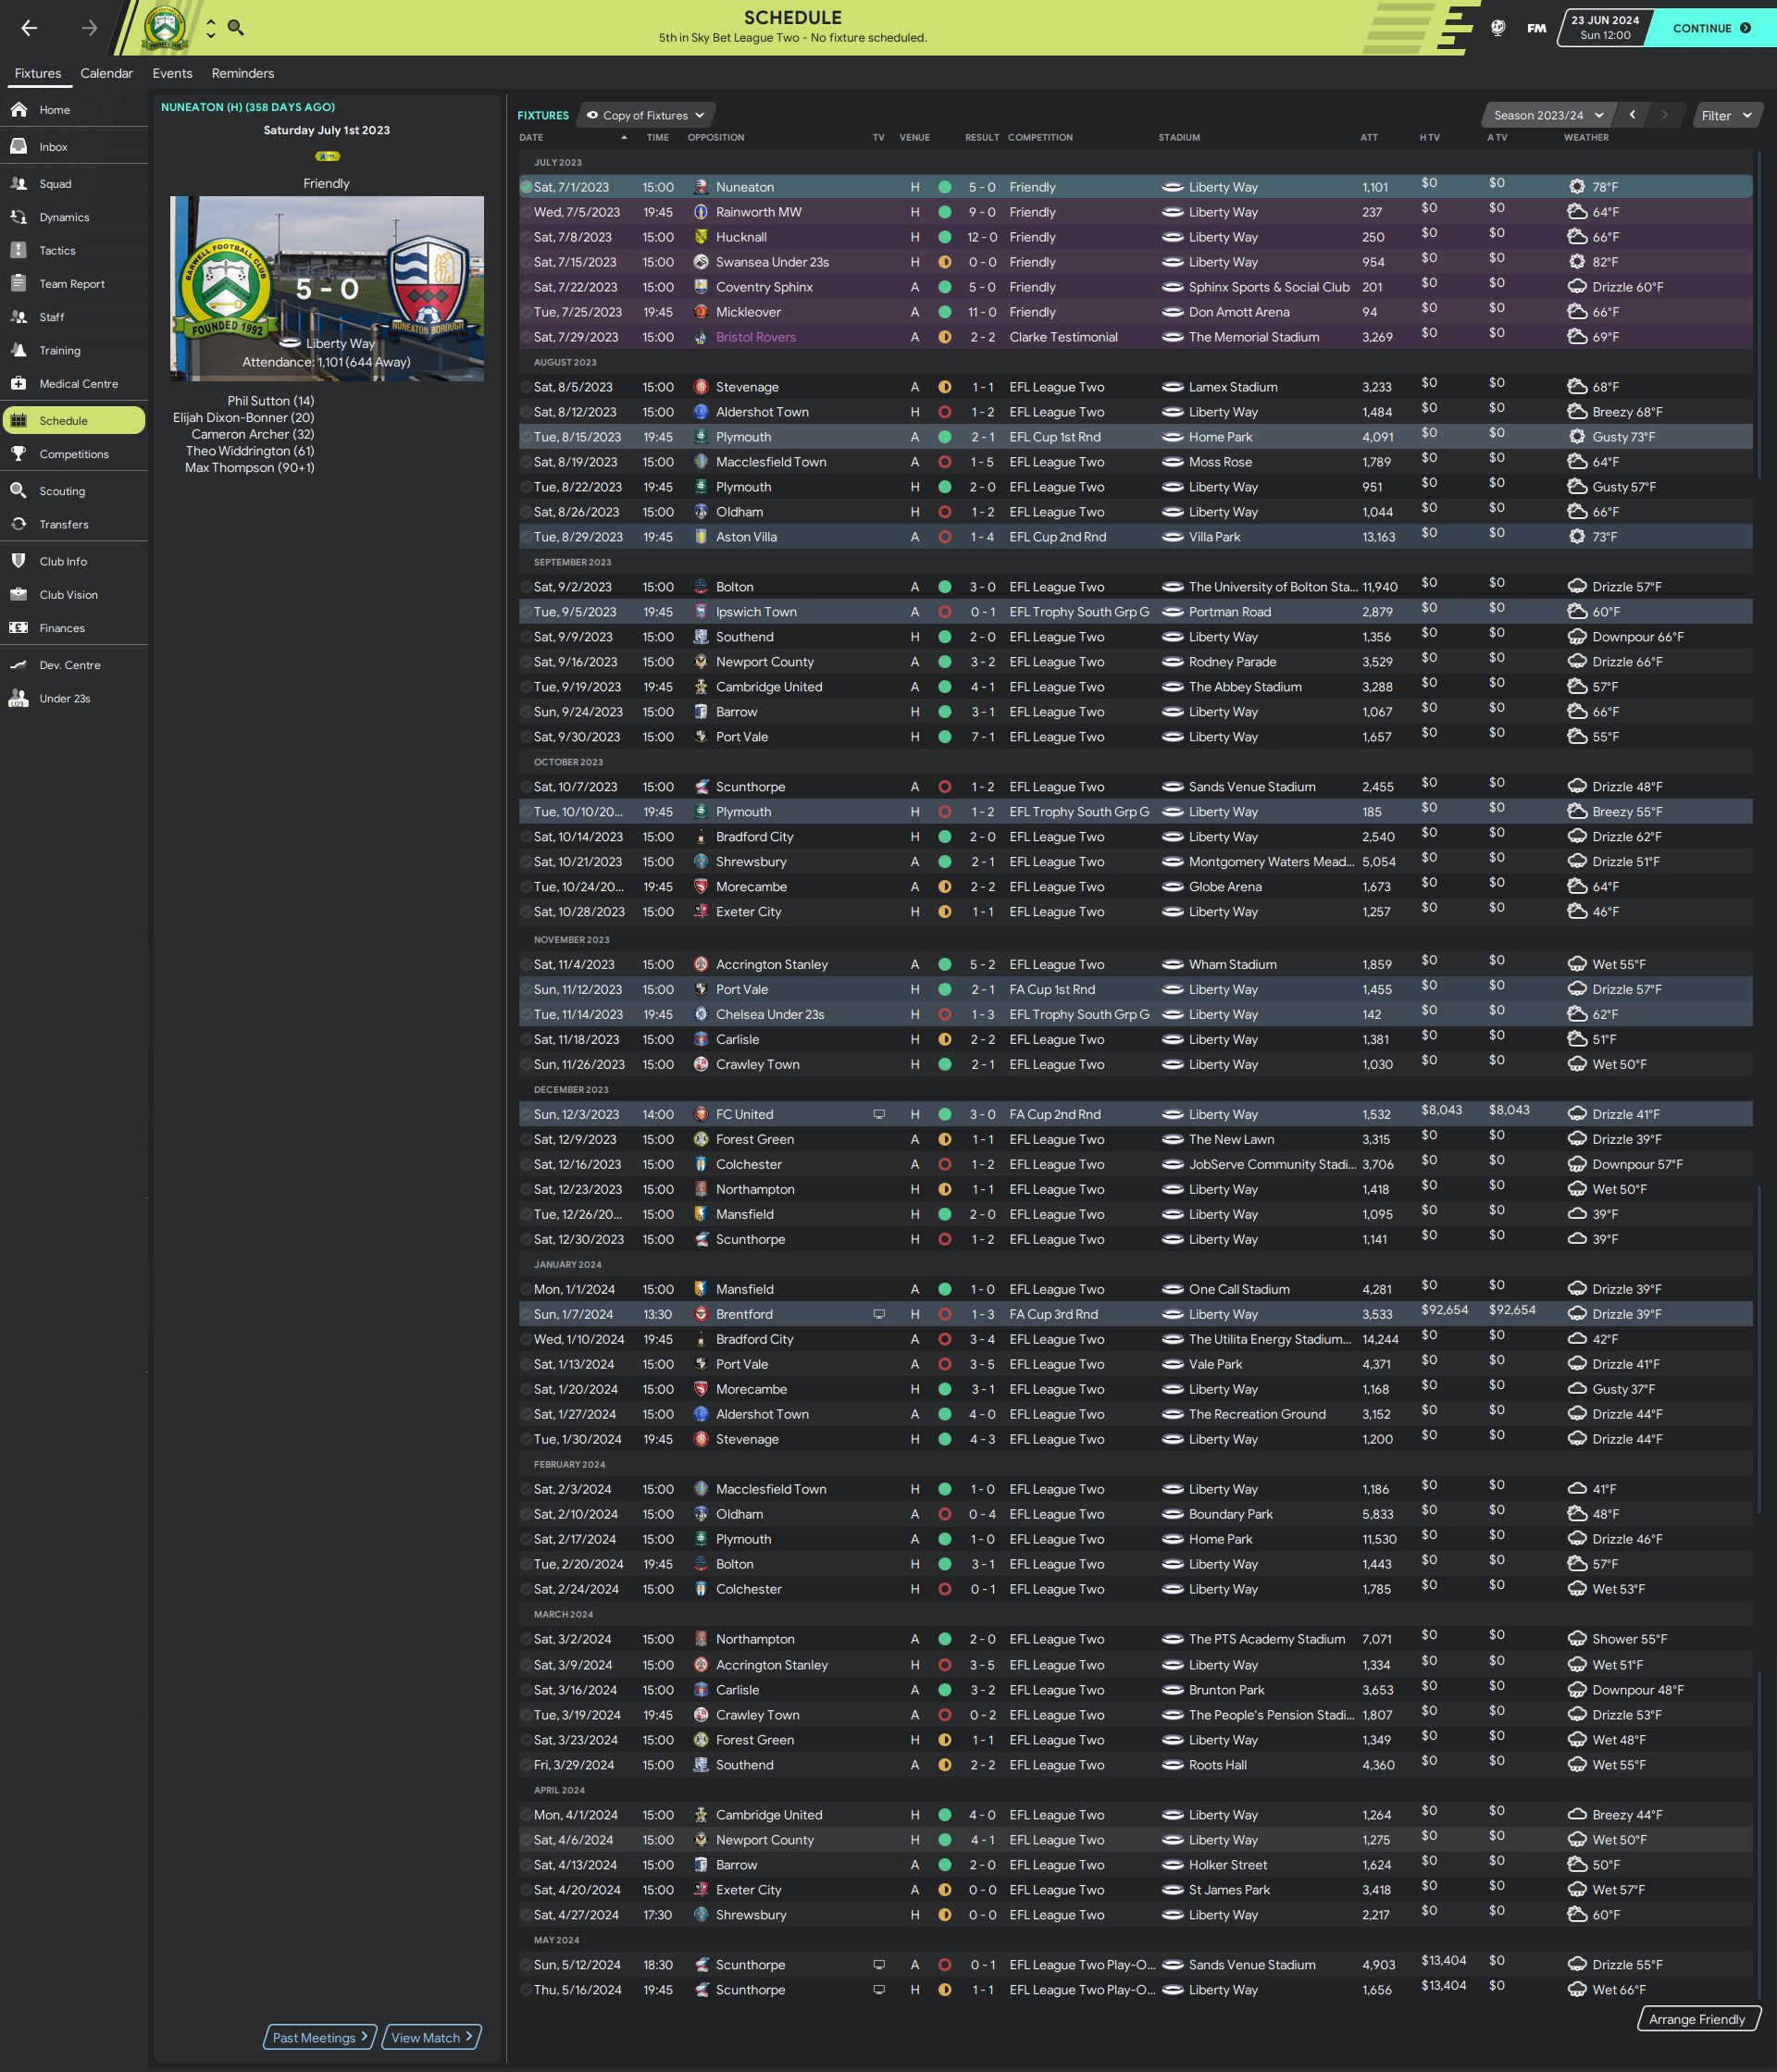Click Arrange Friendly button
Image resolution: width=1777 pixels, height=2072 pixels.
pos(1697,2019)
